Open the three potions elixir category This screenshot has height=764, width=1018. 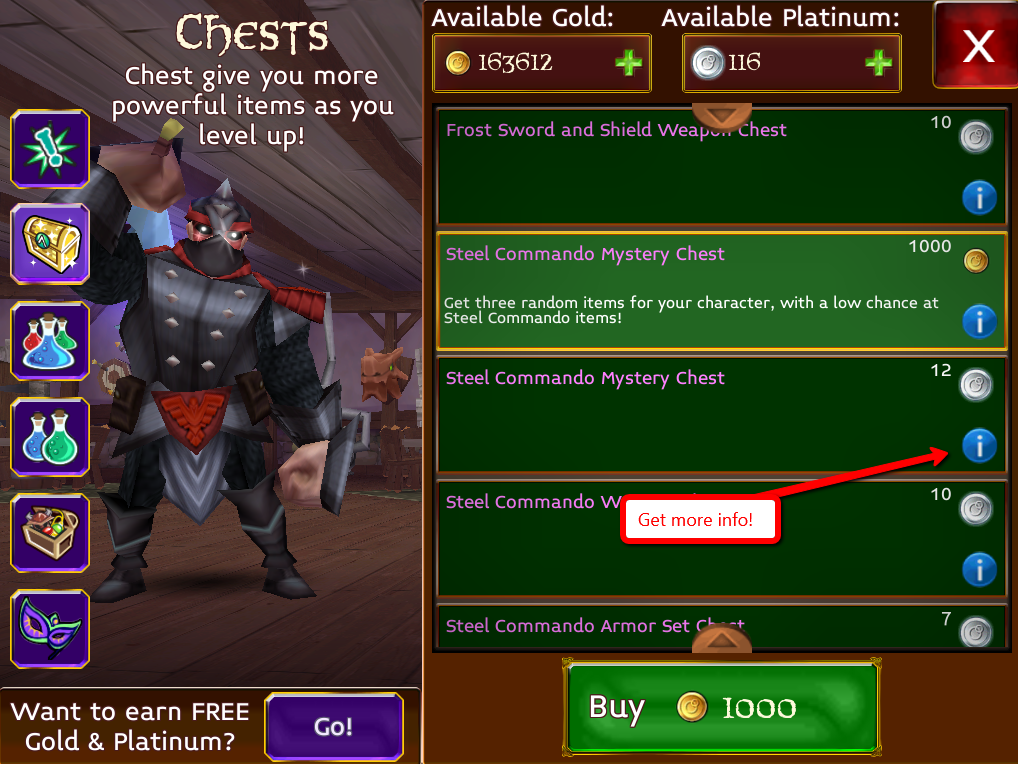click(x=50, y=340)
